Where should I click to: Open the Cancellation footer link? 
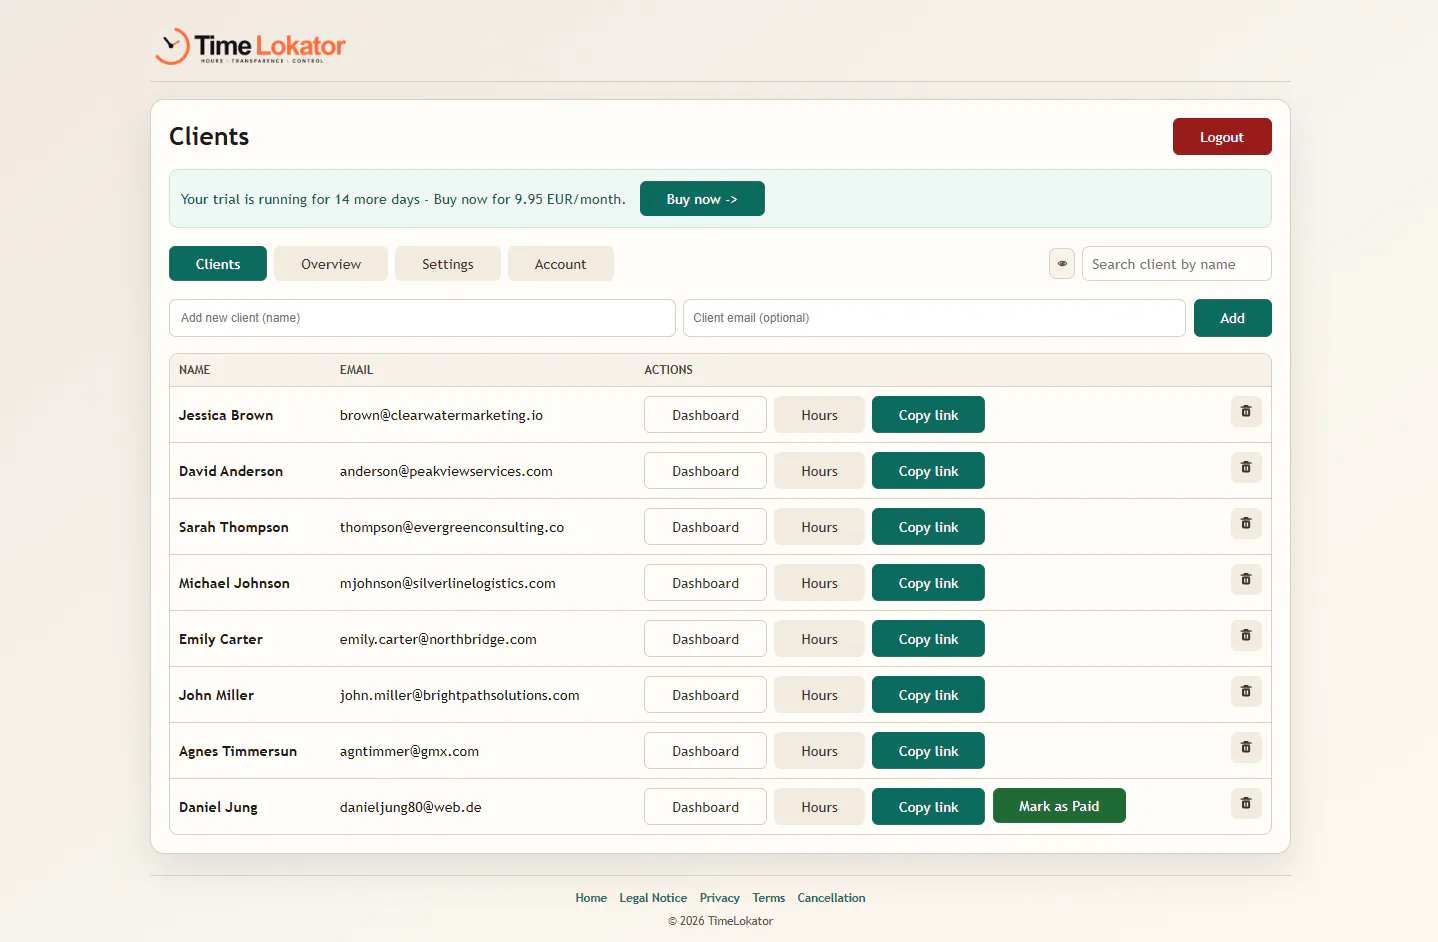point(831,898)
